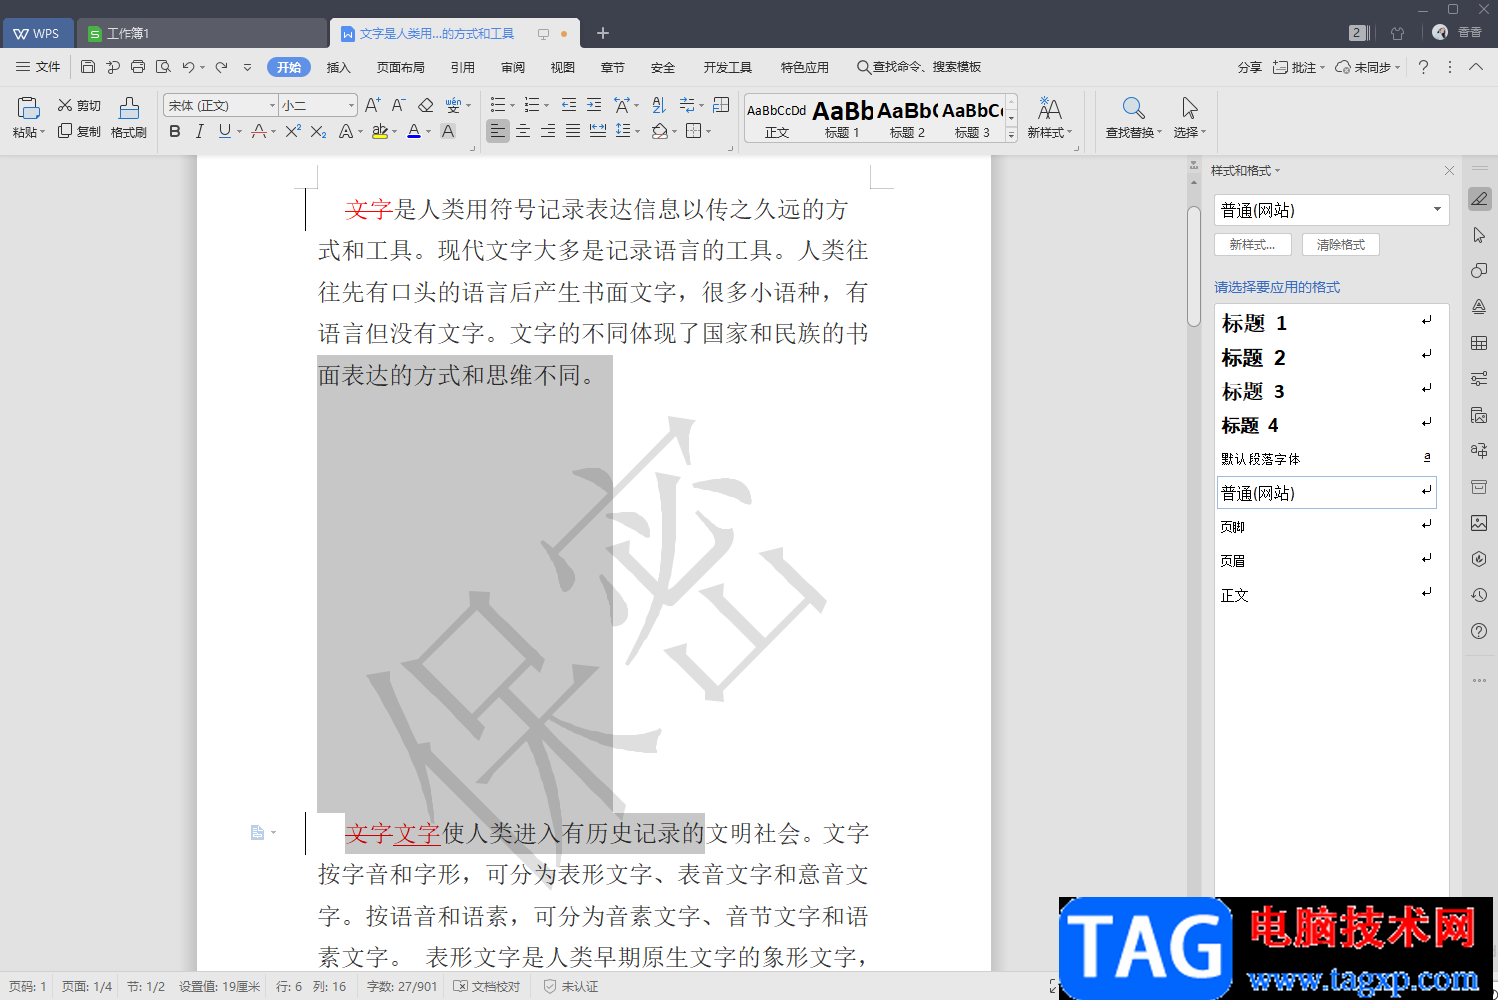Click the 新样式... button in the styles pane

(x=1252, y=245)
